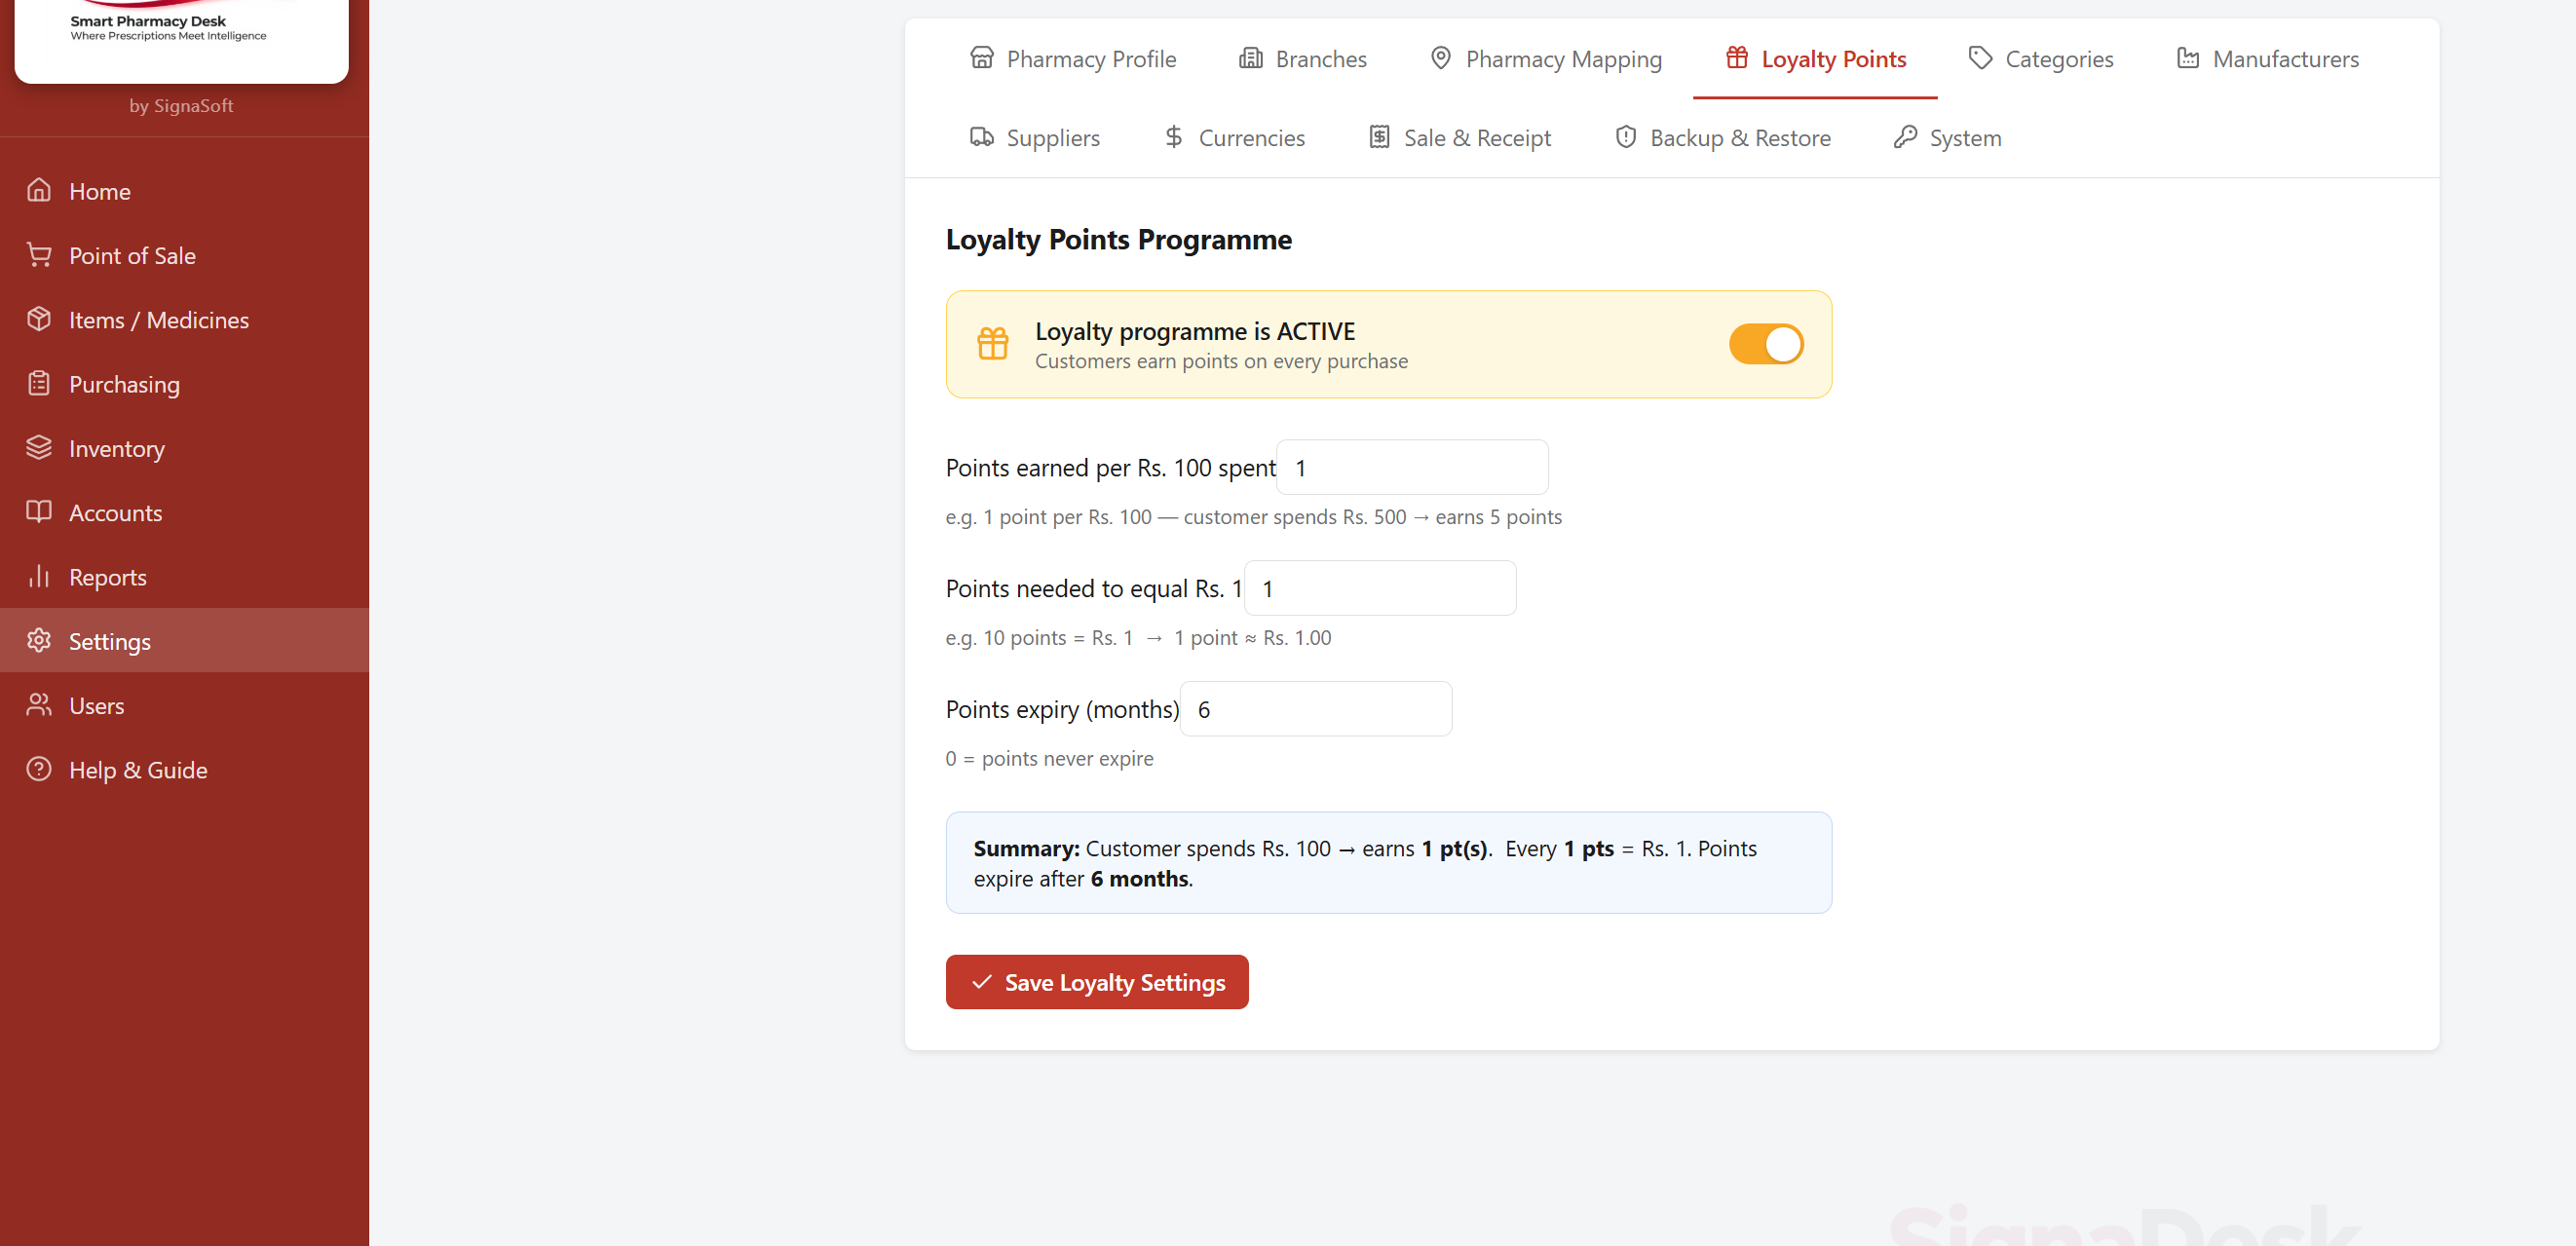Open the Pharmacy Profile tab

[x=1072, y=59]
